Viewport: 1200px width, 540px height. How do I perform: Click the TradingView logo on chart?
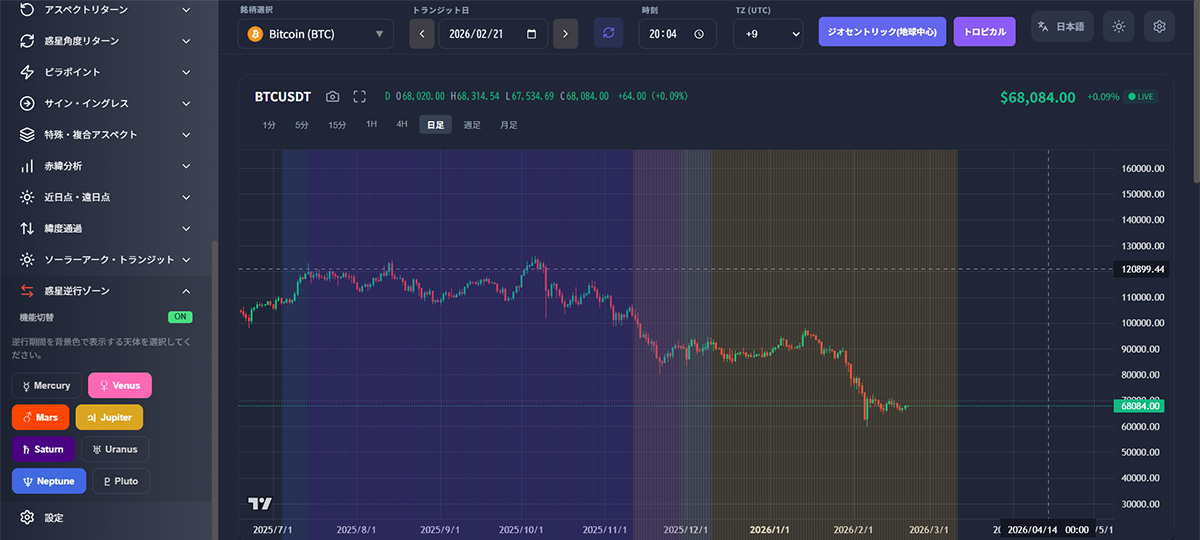(x=260, y=504)
